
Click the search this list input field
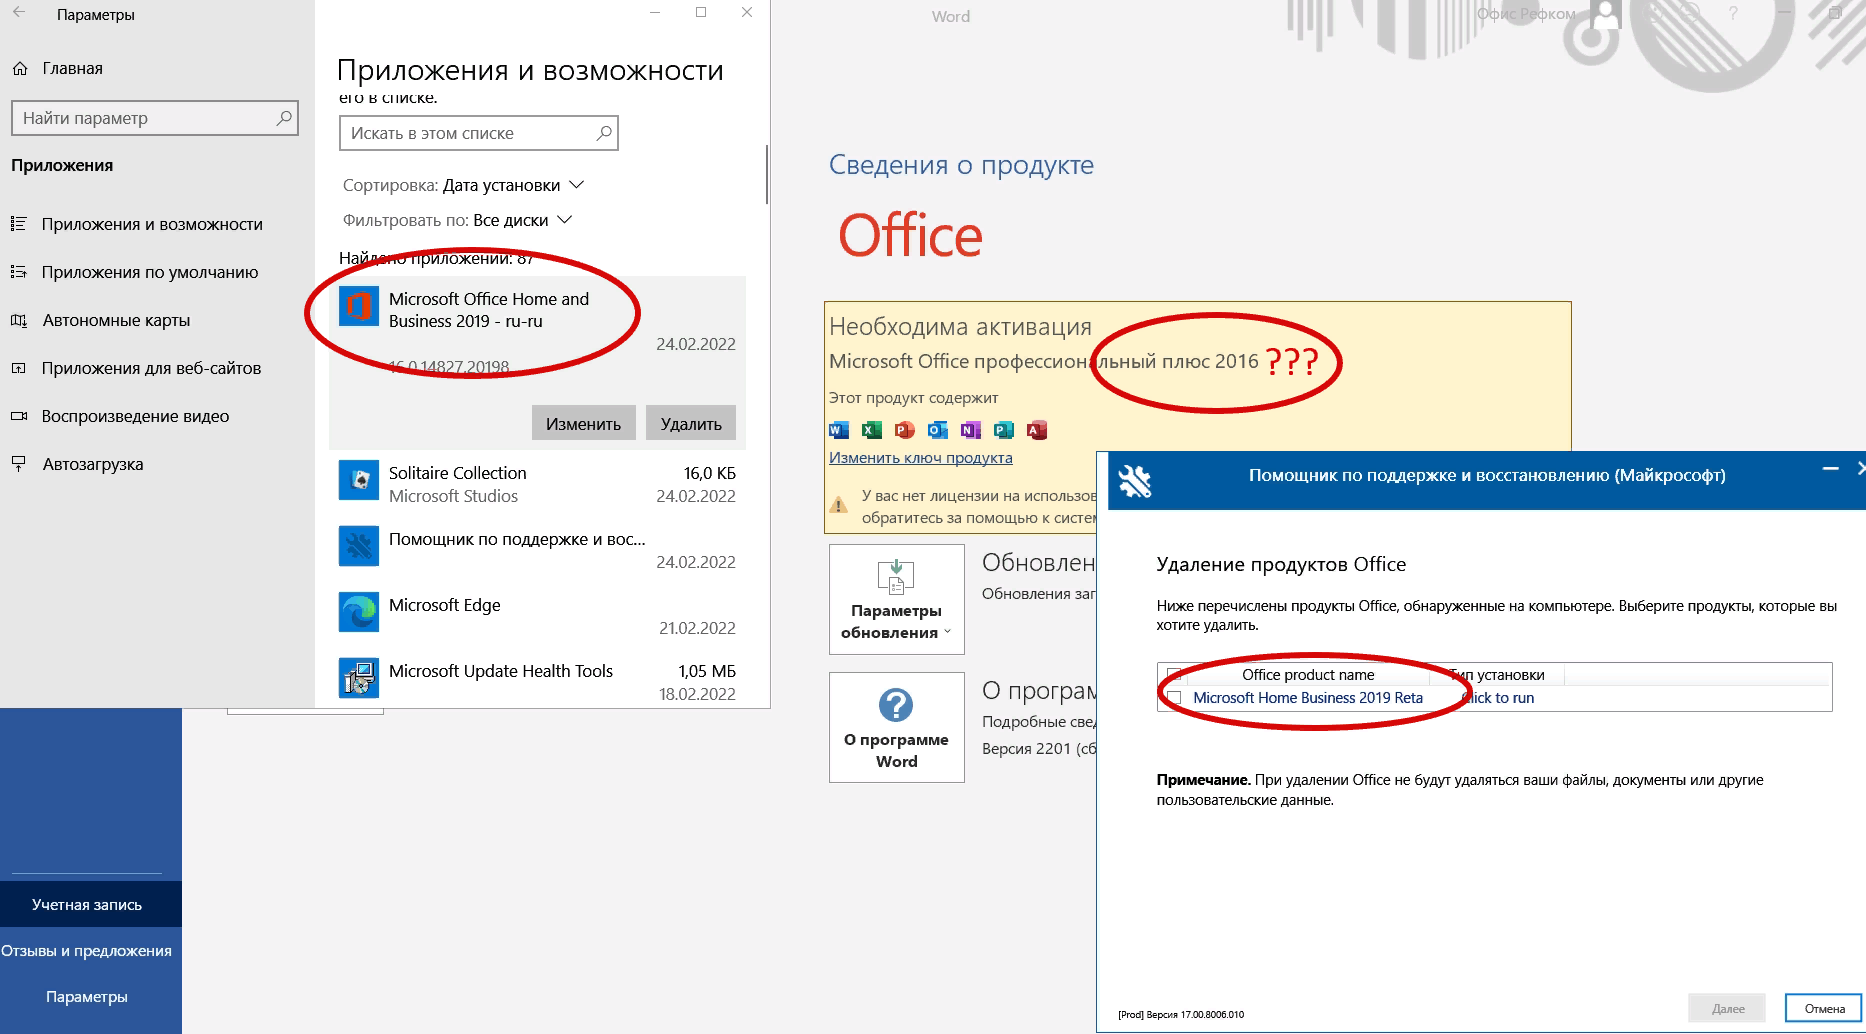click(478, 133)
